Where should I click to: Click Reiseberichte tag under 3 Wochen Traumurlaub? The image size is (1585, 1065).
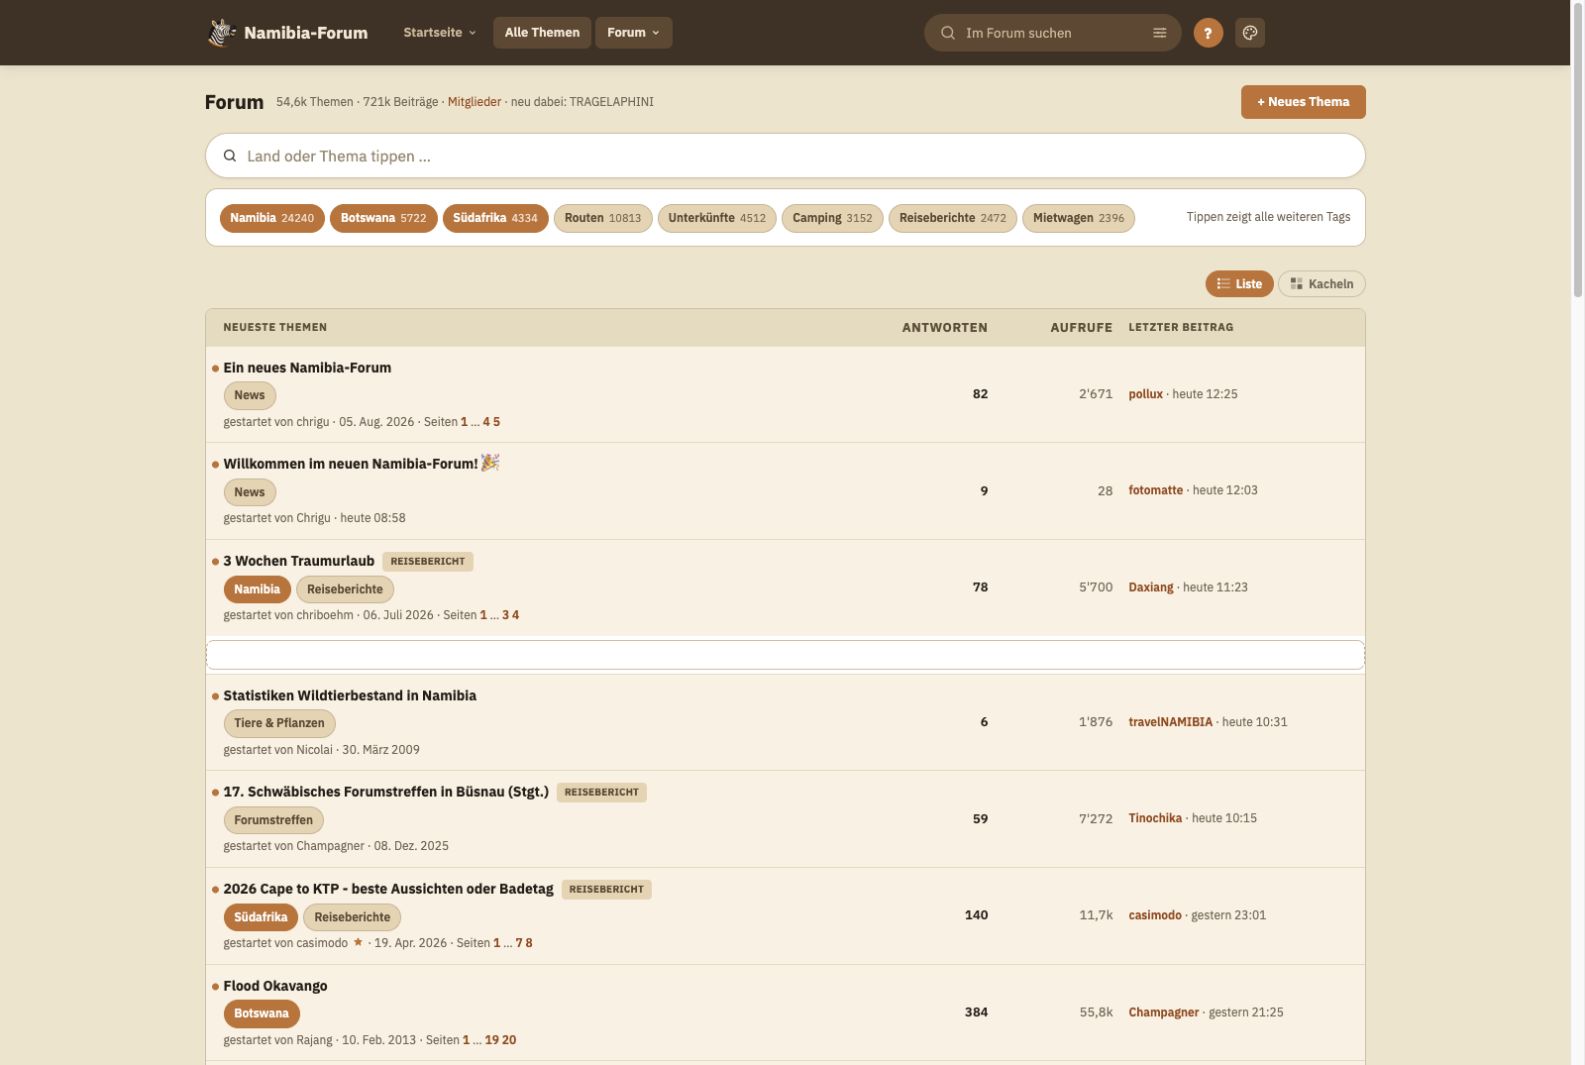345,589
